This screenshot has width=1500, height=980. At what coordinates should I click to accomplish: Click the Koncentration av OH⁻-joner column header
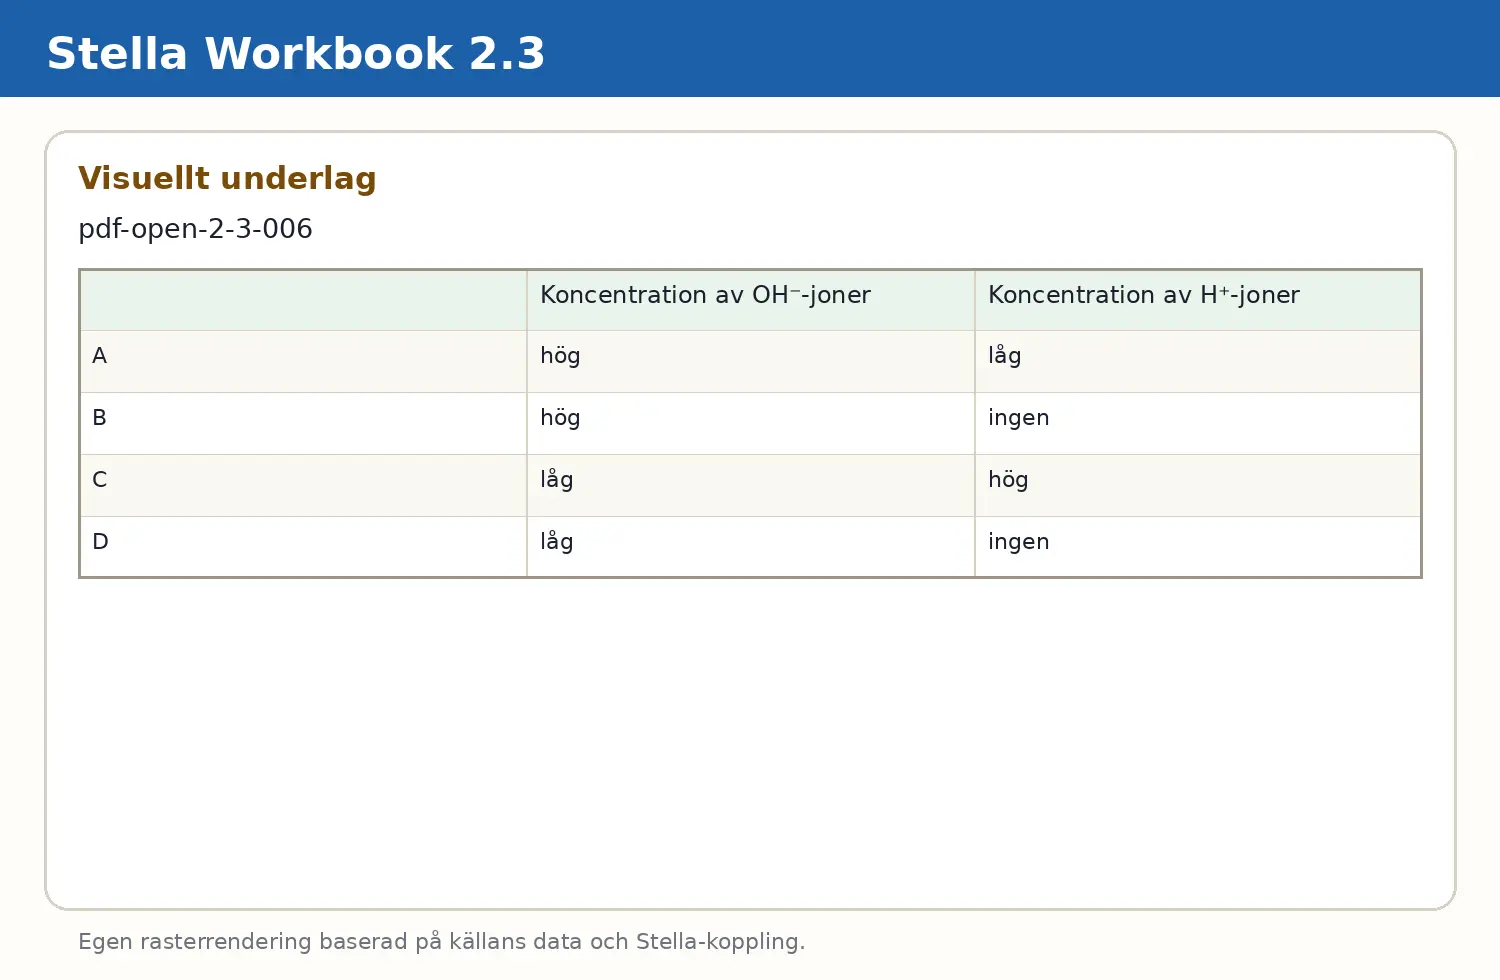point(751,300)
